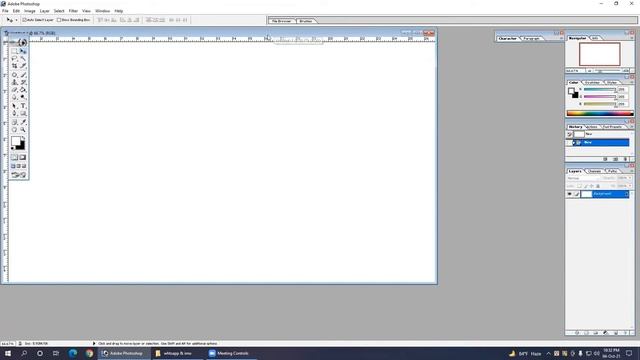
Task: Switch to Full Screen Mode with menu bar
Action: 18,166
